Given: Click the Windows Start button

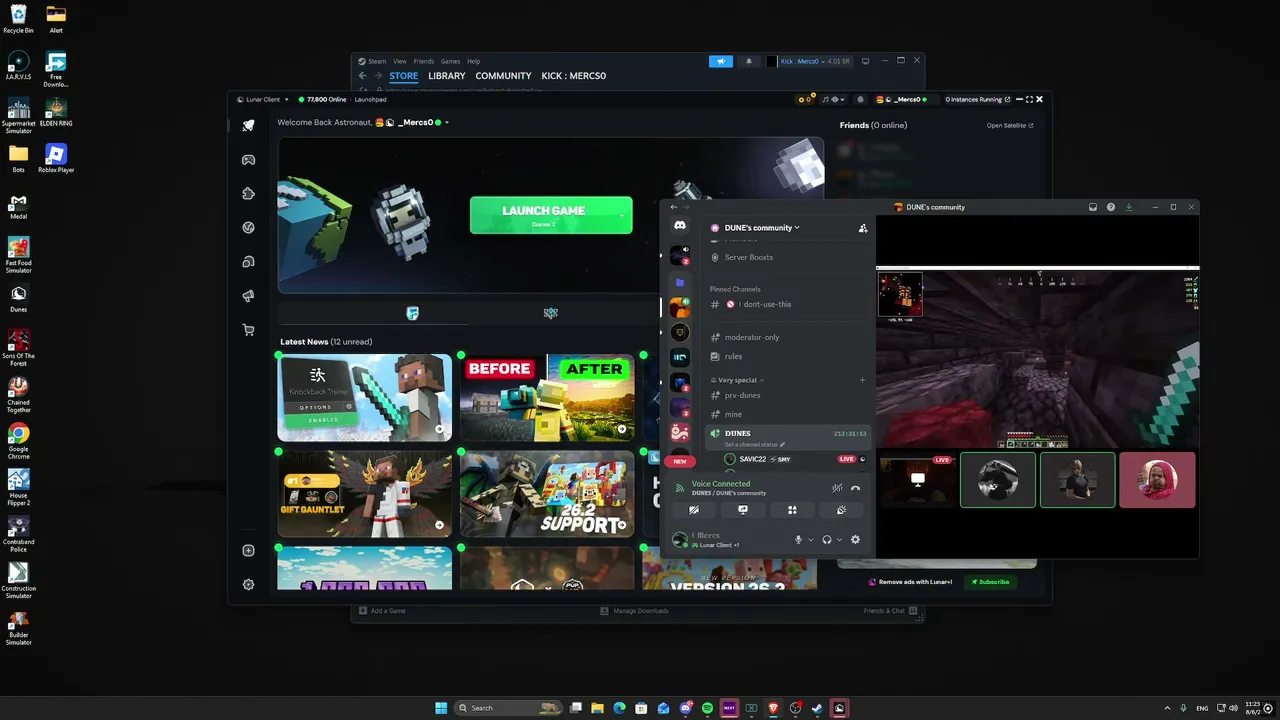Looking at the screenshot, I should tap(441, 708).
